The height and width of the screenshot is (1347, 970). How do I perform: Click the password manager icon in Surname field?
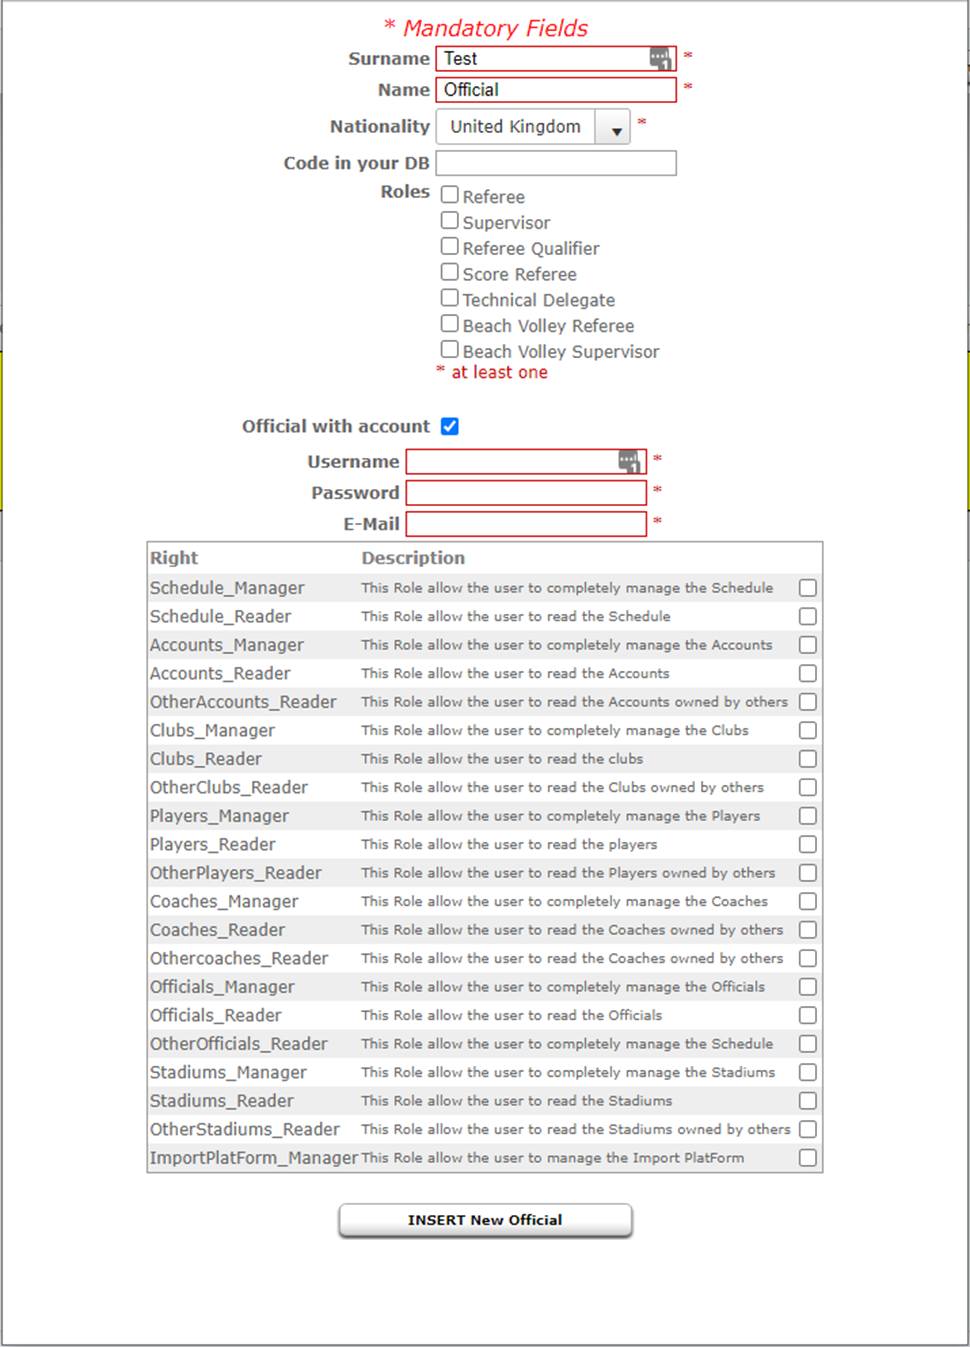tap(660, 59)
